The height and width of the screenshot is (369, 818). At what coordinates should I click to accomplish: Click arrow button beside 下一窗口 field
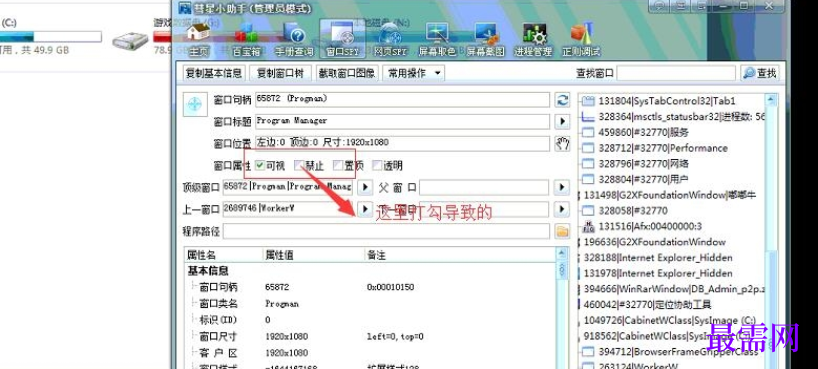pyautogui.click(x=562, y=209)
